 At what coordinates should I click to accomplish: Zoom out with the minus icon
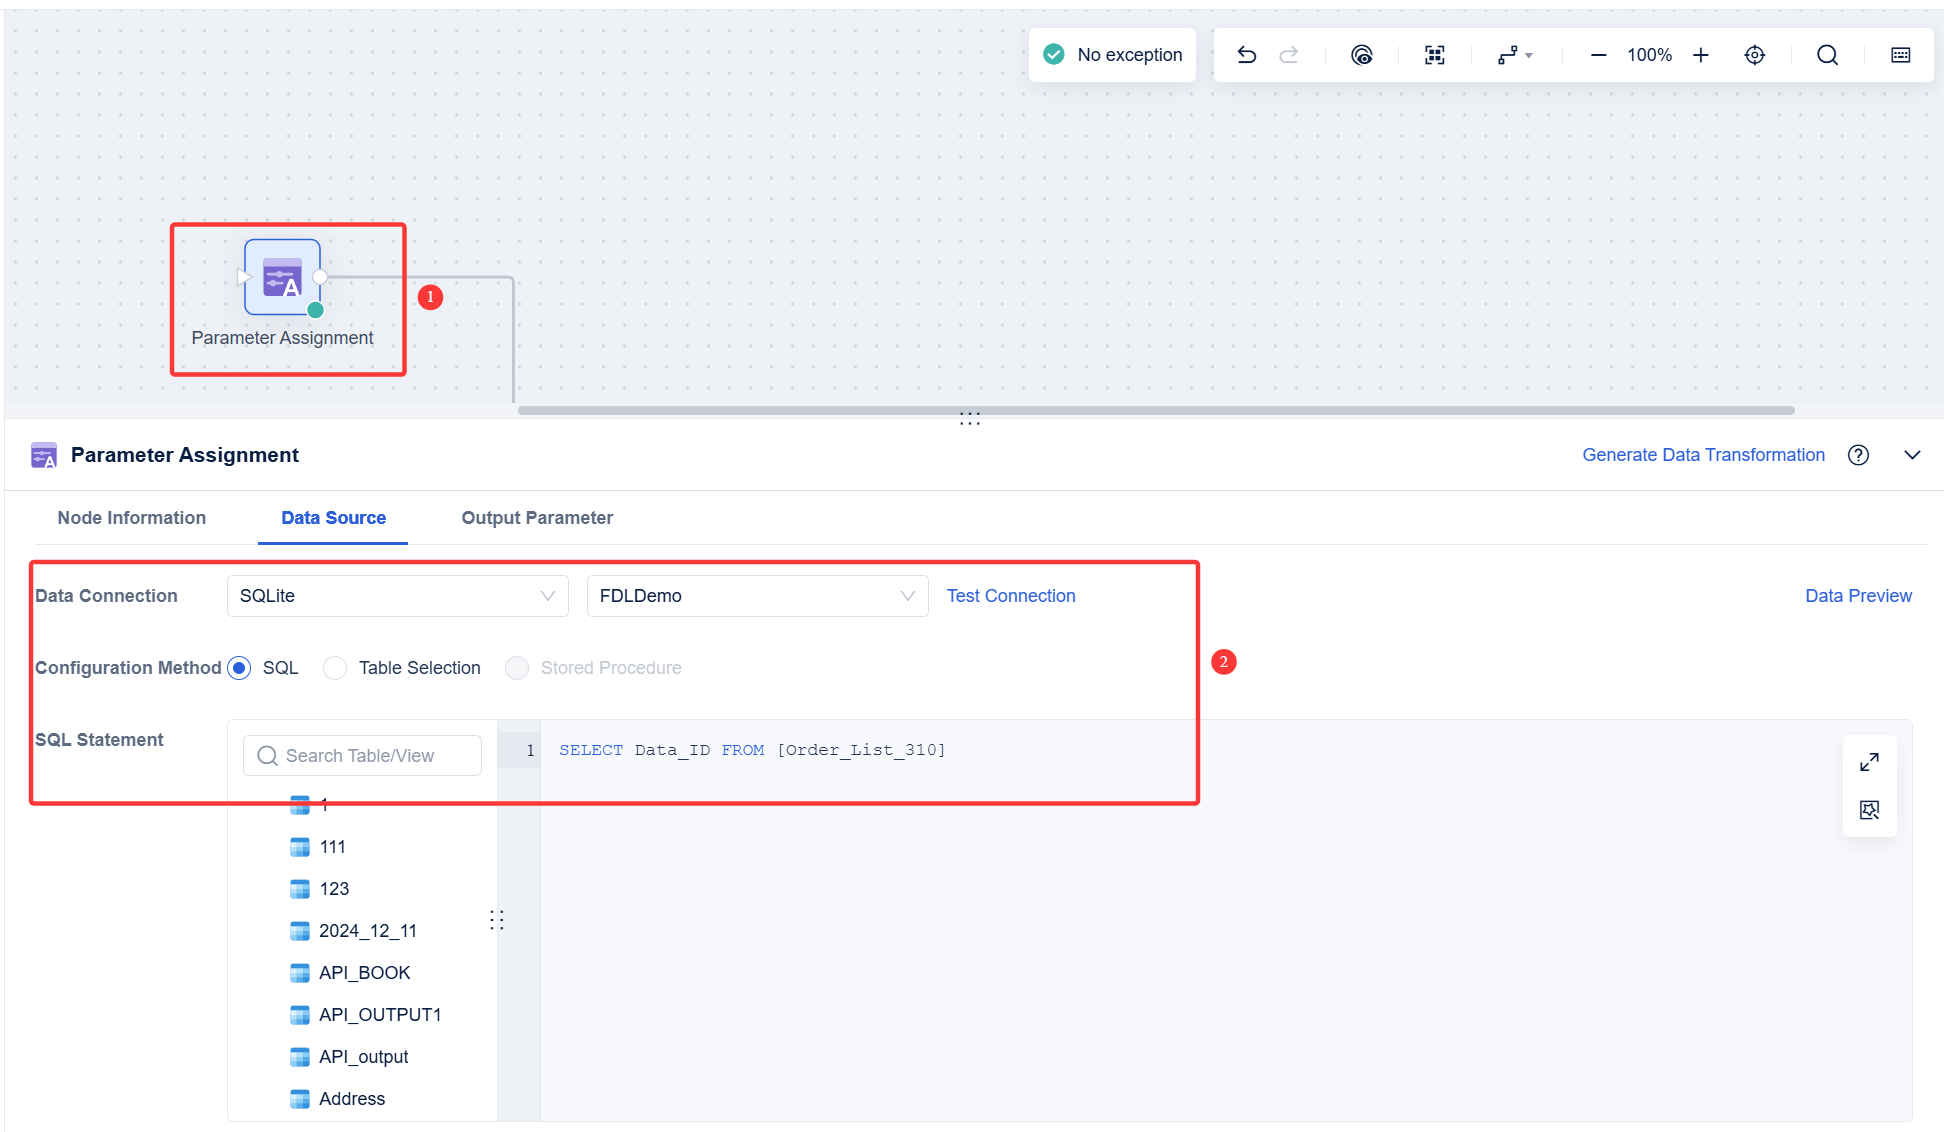(1598, 55)
